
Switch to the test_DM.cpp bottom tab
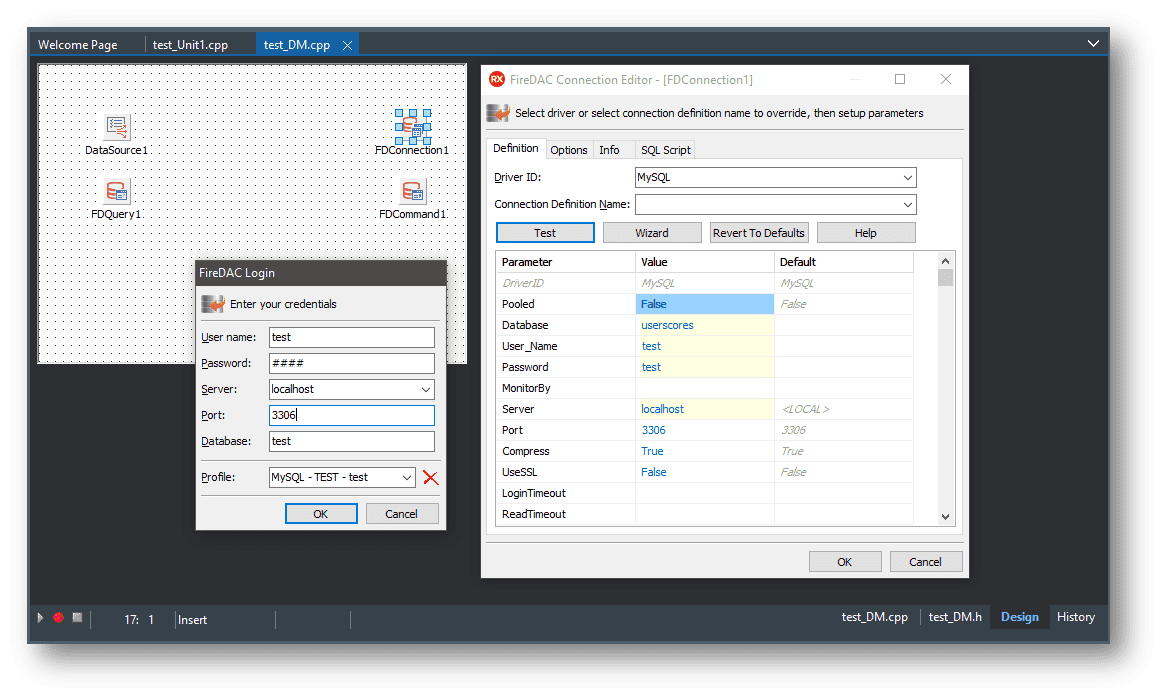[874, 617]
